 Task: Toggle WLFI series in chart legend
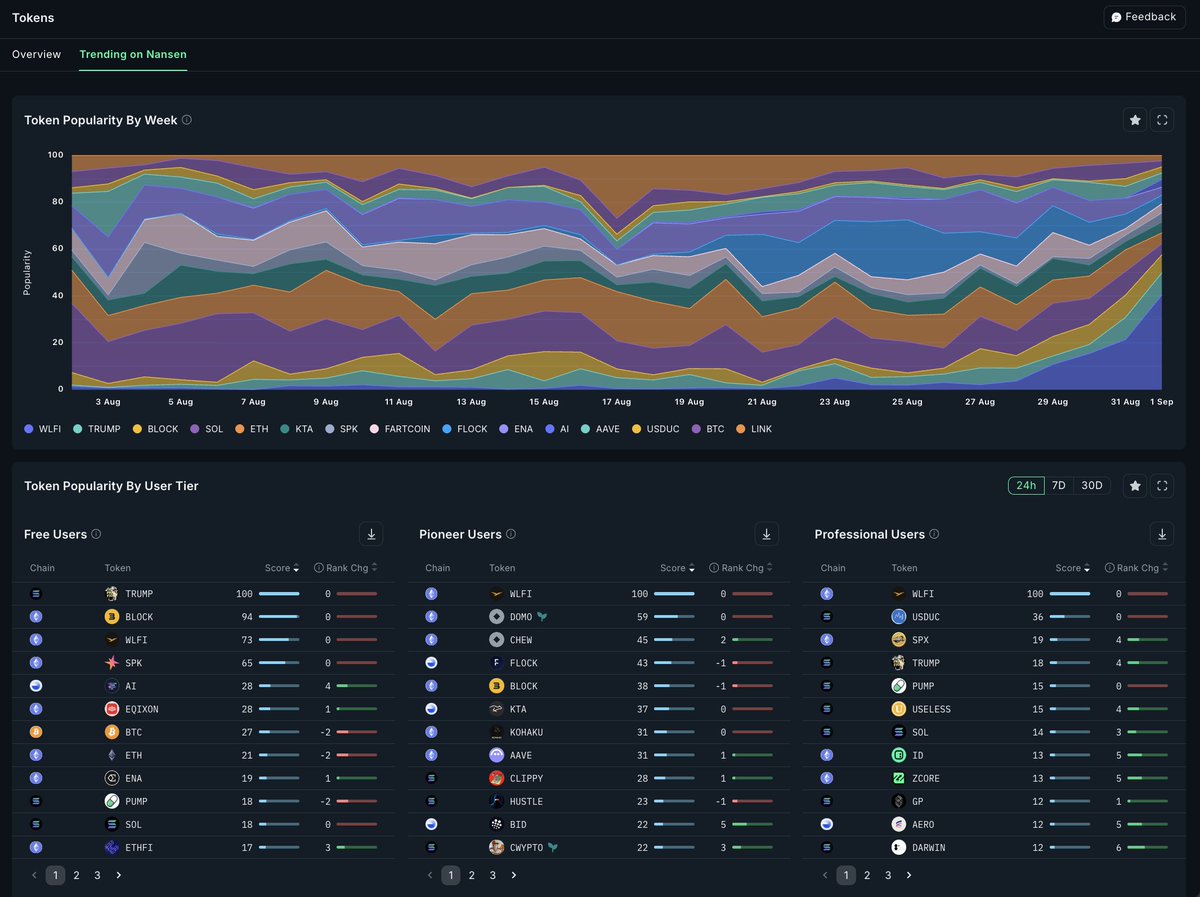42,429
